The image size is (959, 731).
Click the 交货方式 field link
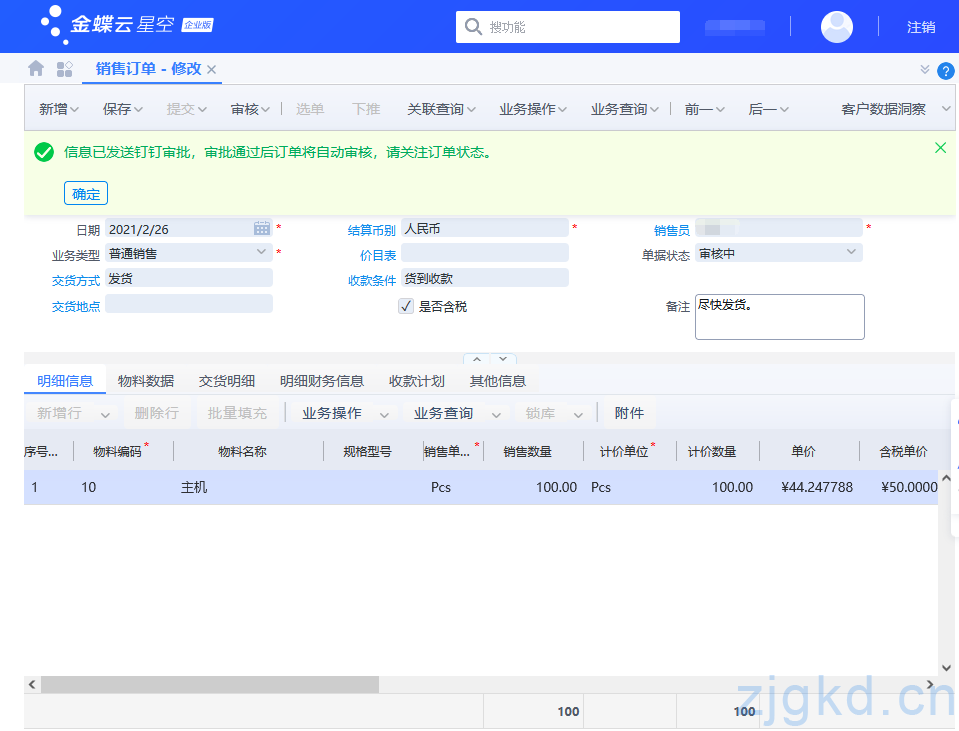[76, 280]
